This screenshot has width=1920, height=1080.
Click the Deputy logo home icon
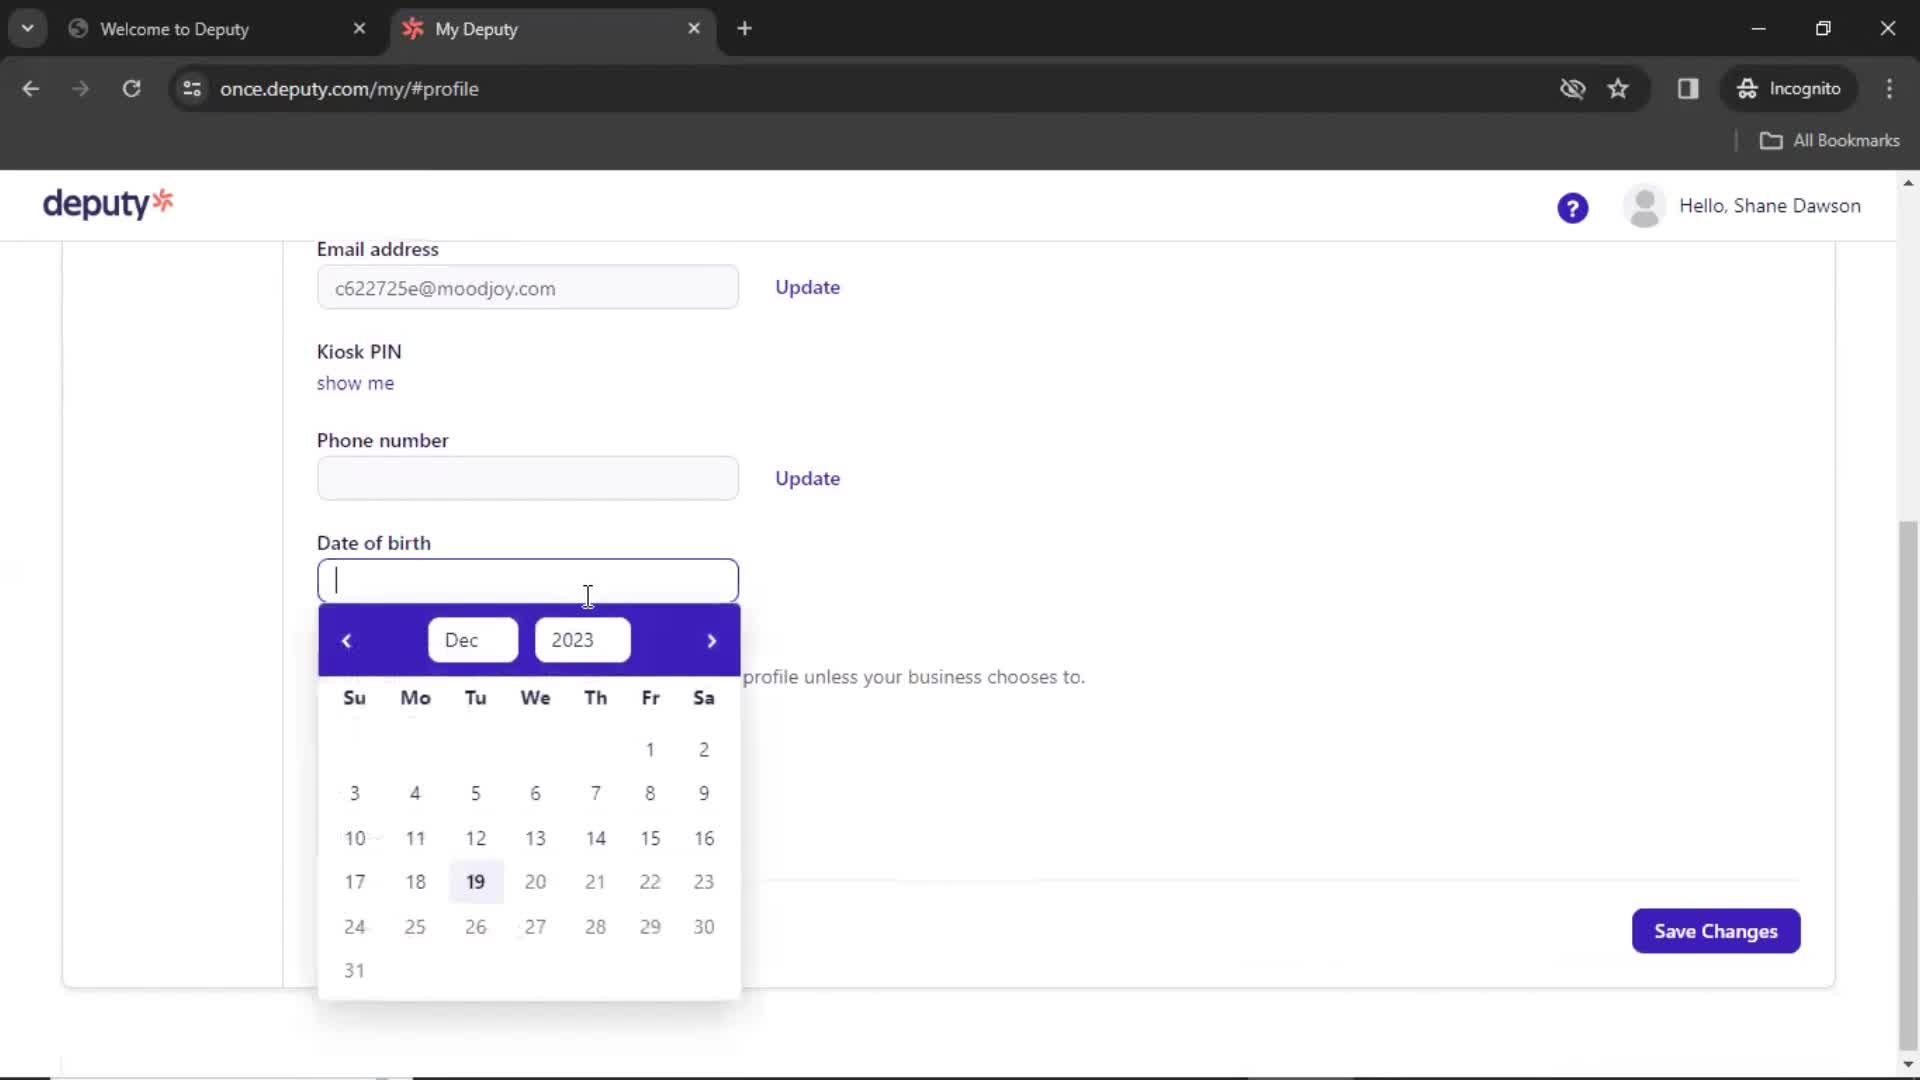pos(107,204)
